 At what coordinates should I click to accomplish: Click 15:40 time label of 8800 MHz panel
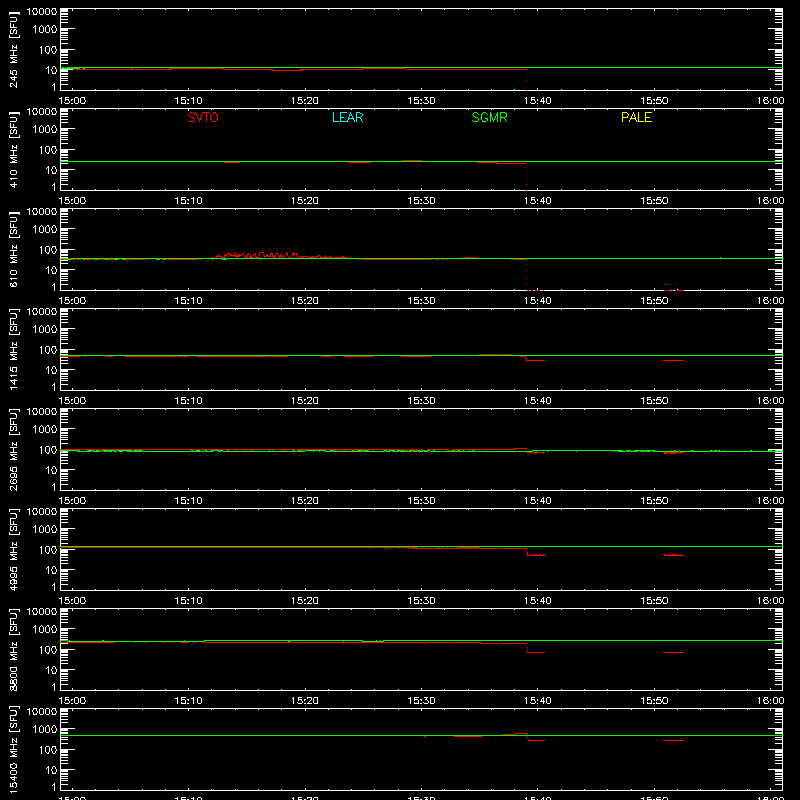click(x=538, y=701)
